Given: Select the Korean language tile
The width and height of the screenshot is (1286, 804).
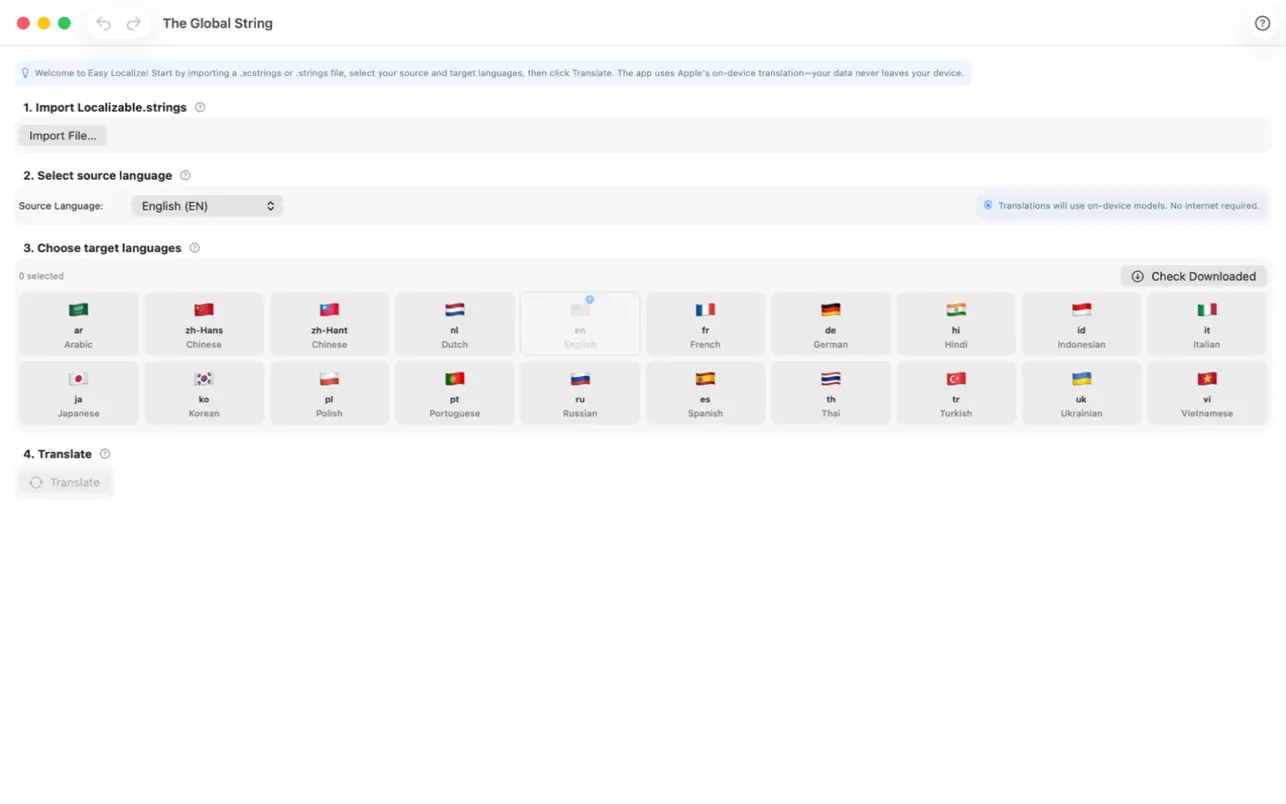Looking at the screenshot, I should click(x=204, y=393).
